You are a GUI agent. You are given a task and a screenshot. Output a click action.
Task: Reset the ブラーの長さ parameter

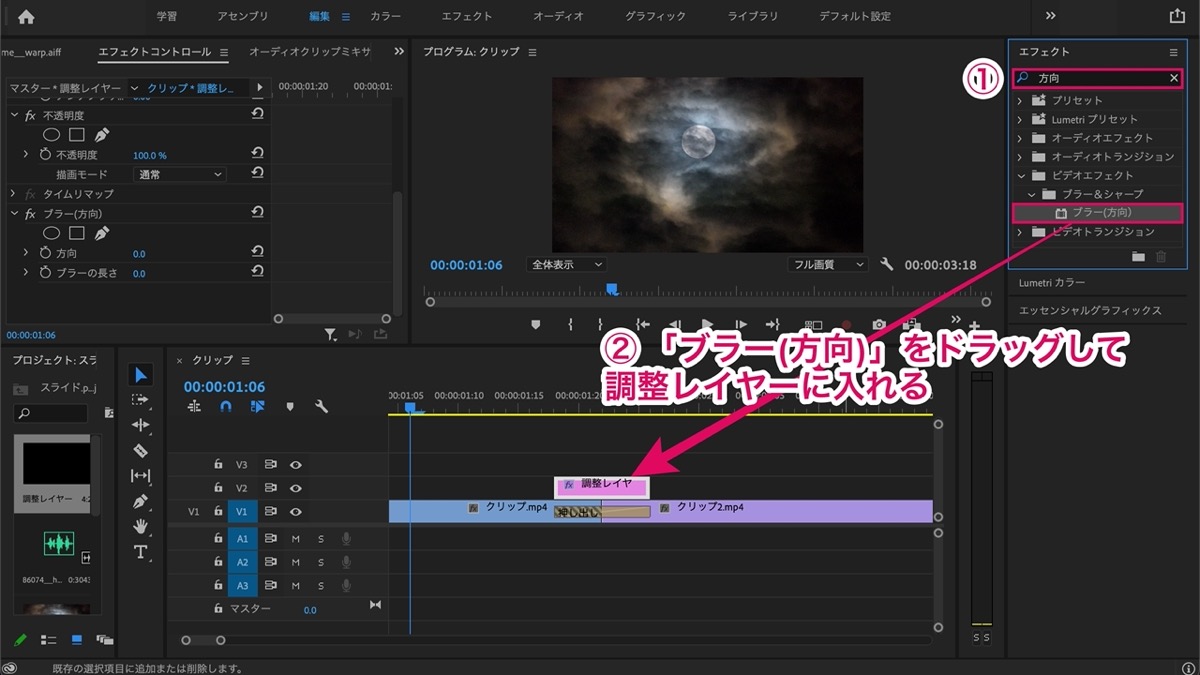(x=257, y=272)
